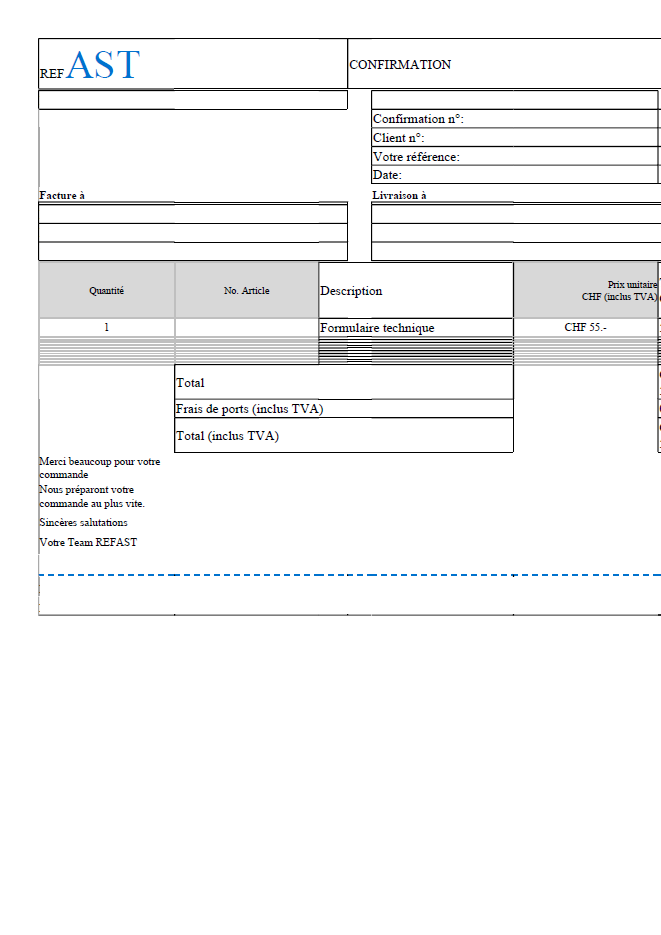
Task: Select the 'Livraison à' label
Action: (399, 195)
